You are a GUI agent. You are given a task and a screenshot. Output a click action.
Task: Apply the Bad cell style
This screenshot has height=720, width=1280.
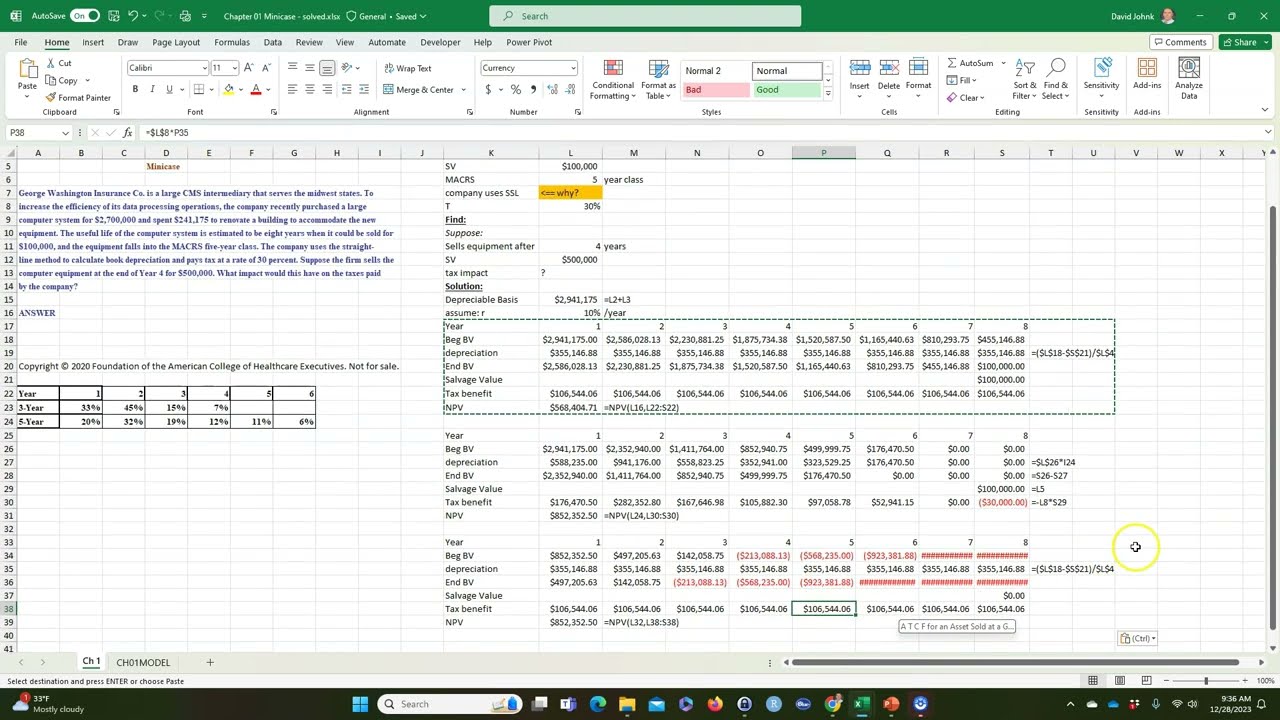[x=716, y=90]
